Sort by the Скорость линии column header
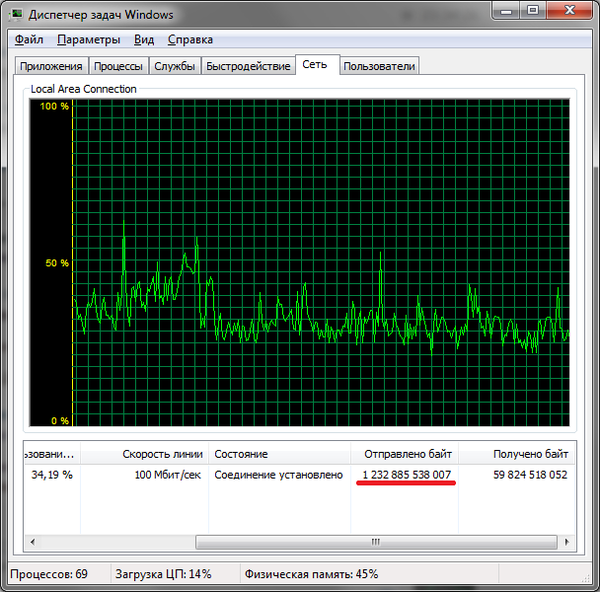This screenshot has height=592, width=600. coord(162,454)
